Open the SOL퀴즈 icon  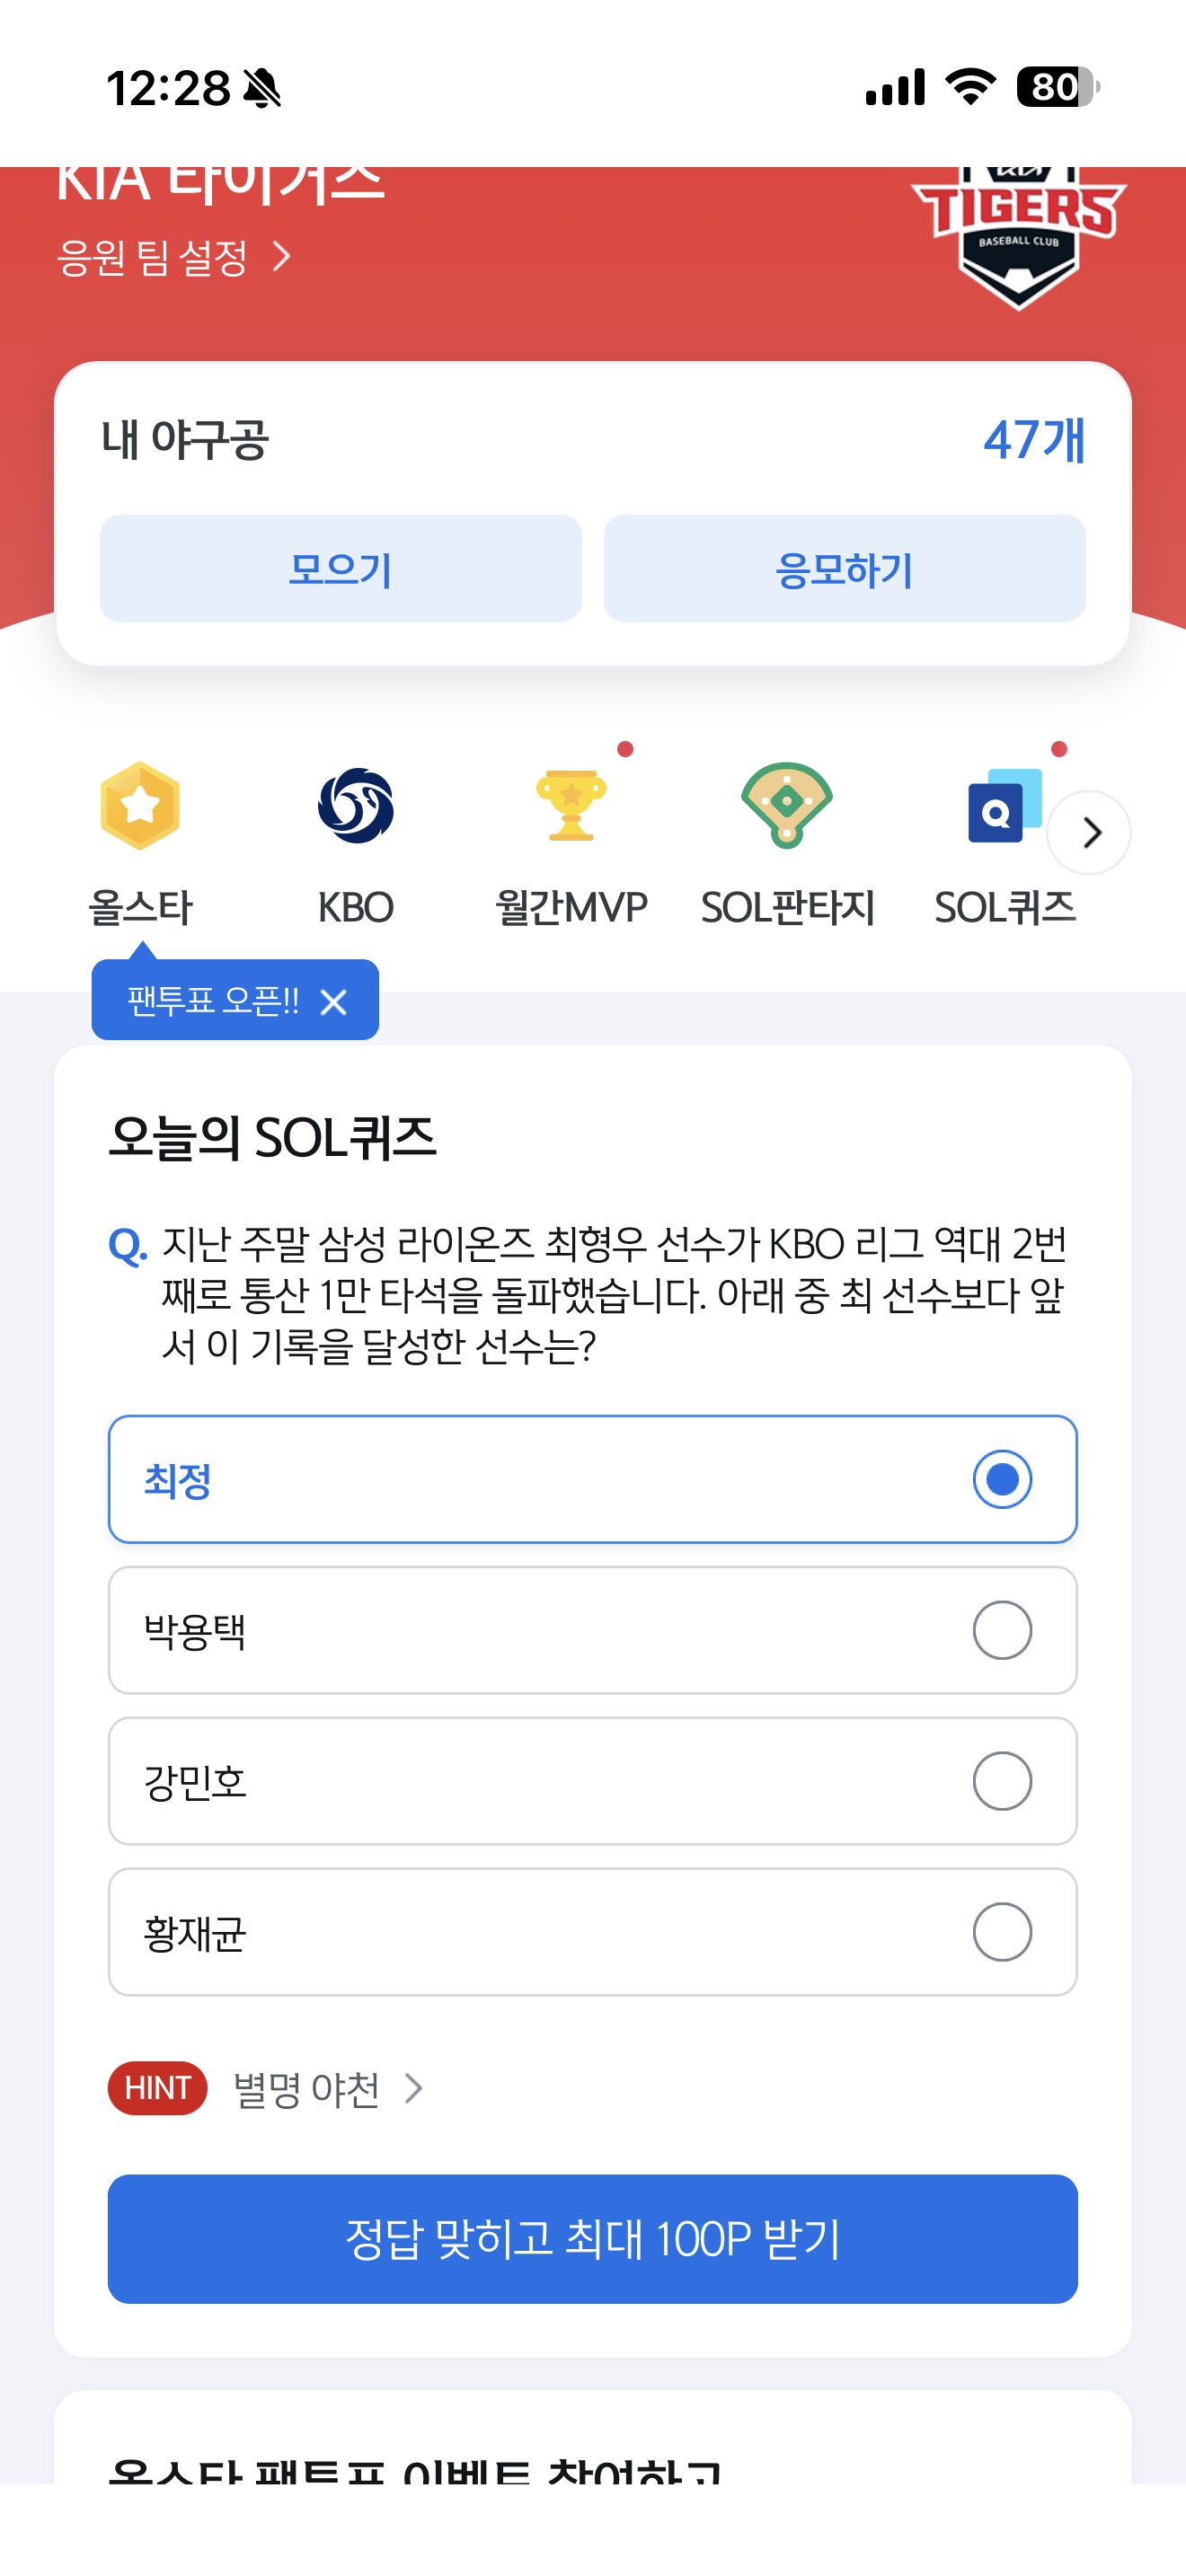(1004, 806)
